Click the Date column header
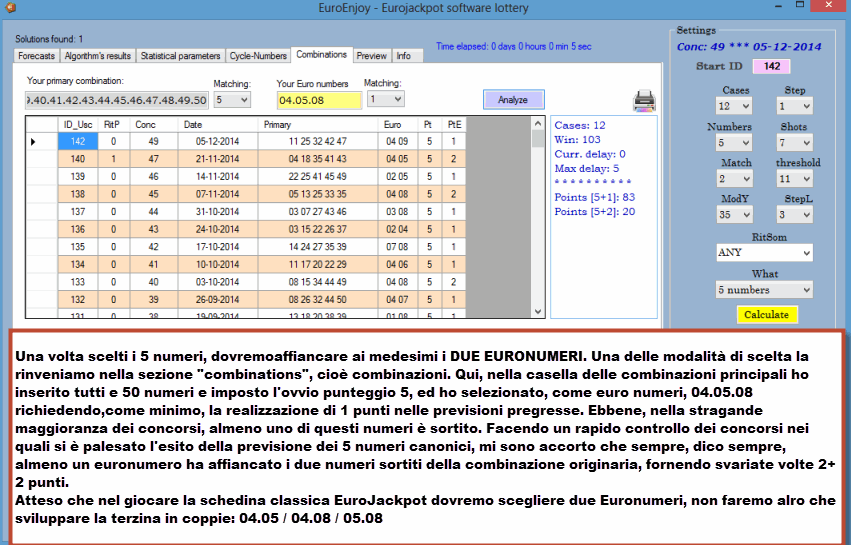 (218, 125)
